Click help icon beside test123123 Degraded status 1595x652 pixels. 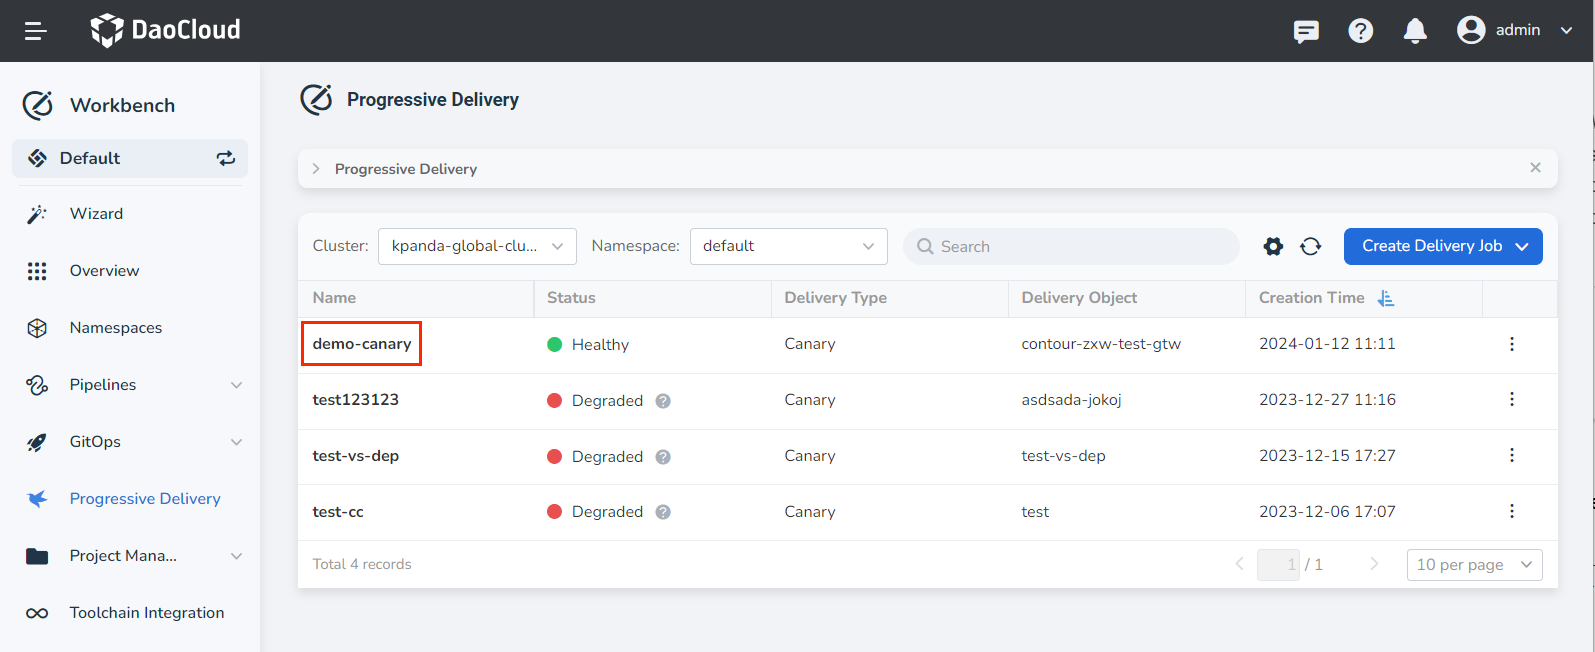click(x=663, y=401)
